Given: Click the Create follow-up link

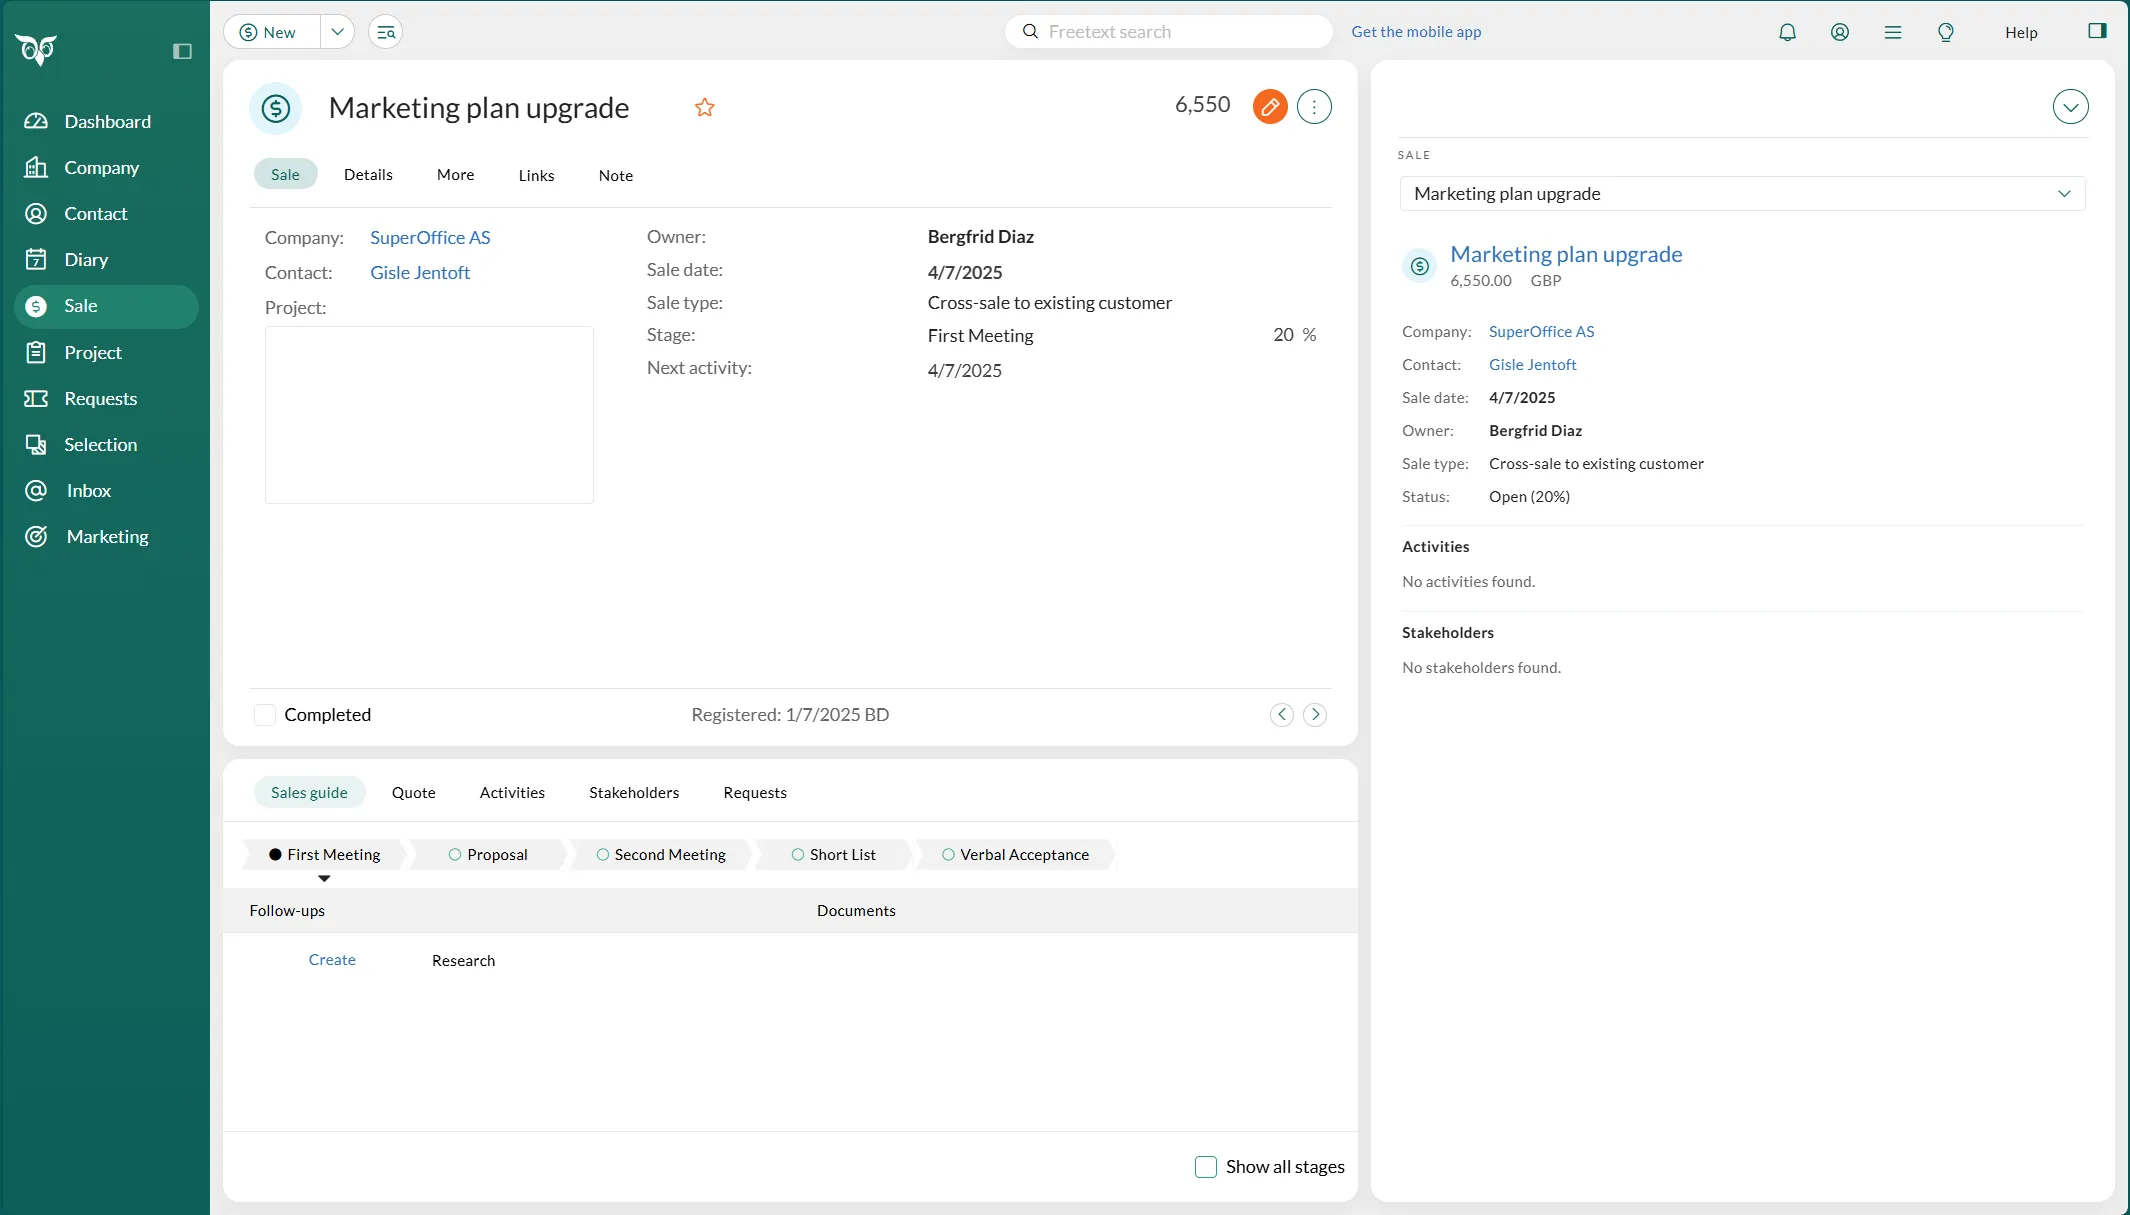Looking at the screenshot, I should tap(332, 960).
